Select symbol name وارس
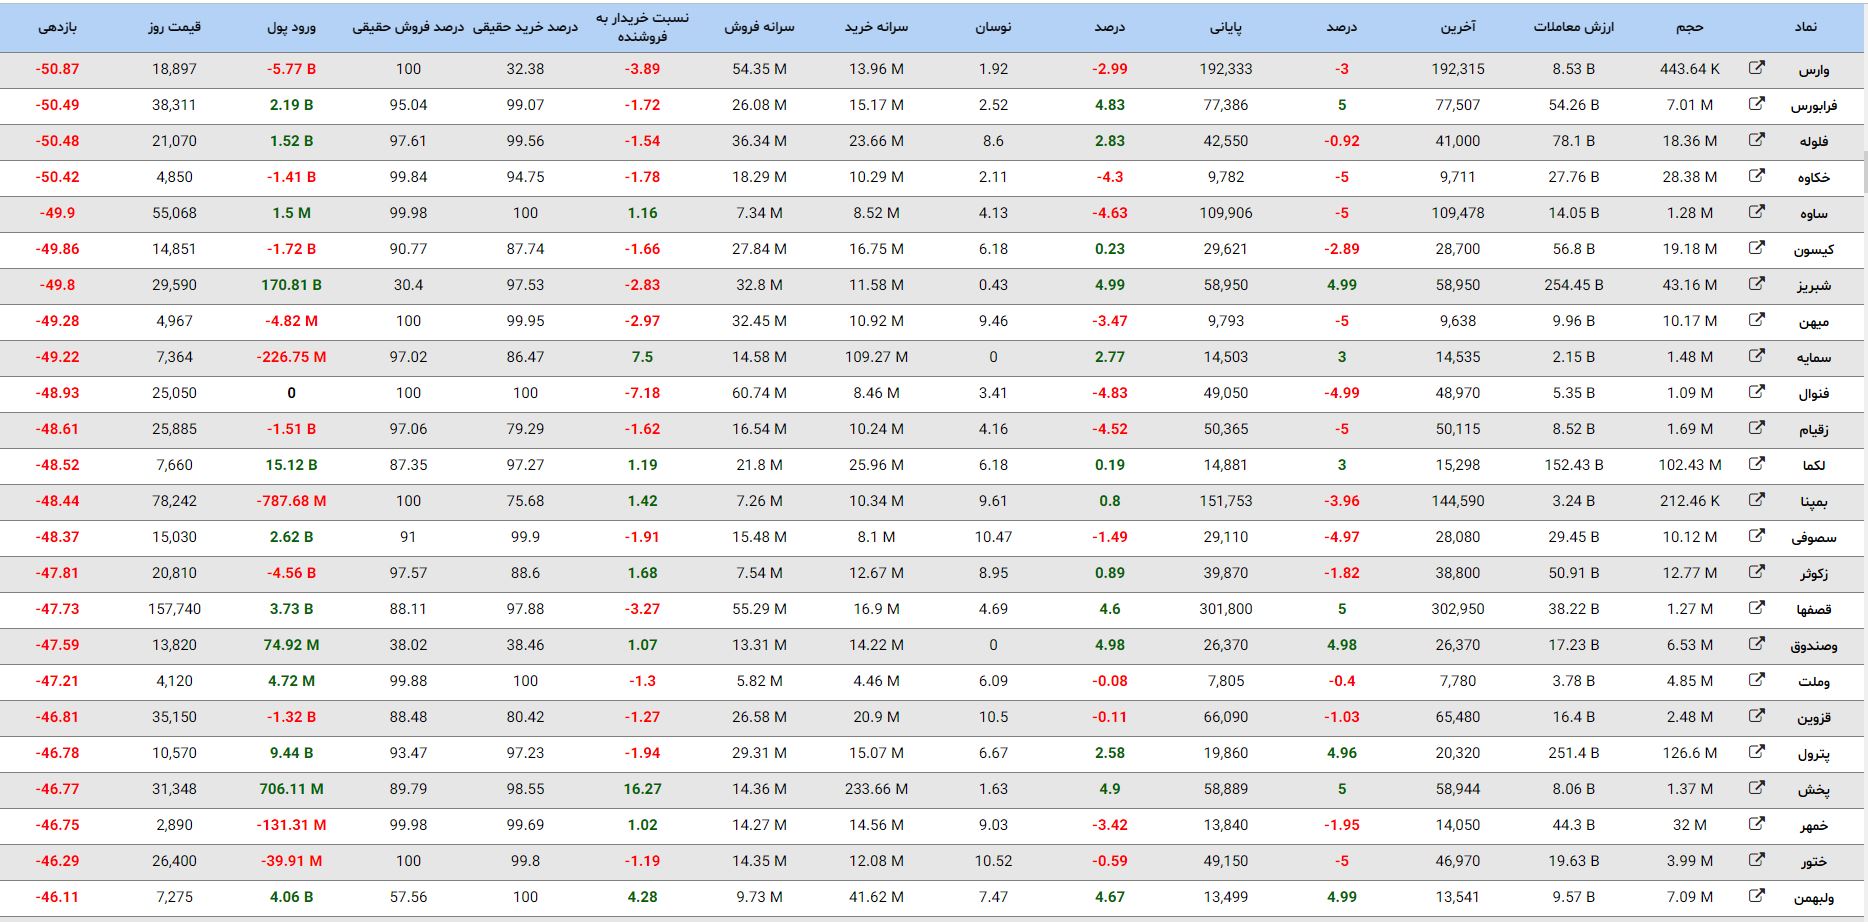The height and width of the screenshot is (922, 1868). click(1814, 70)
